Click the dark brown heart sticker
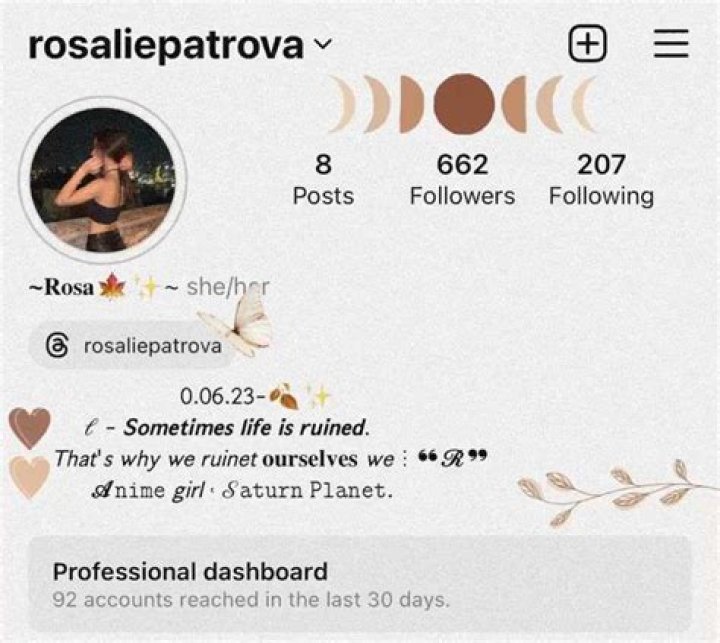 tap(30, 428)
